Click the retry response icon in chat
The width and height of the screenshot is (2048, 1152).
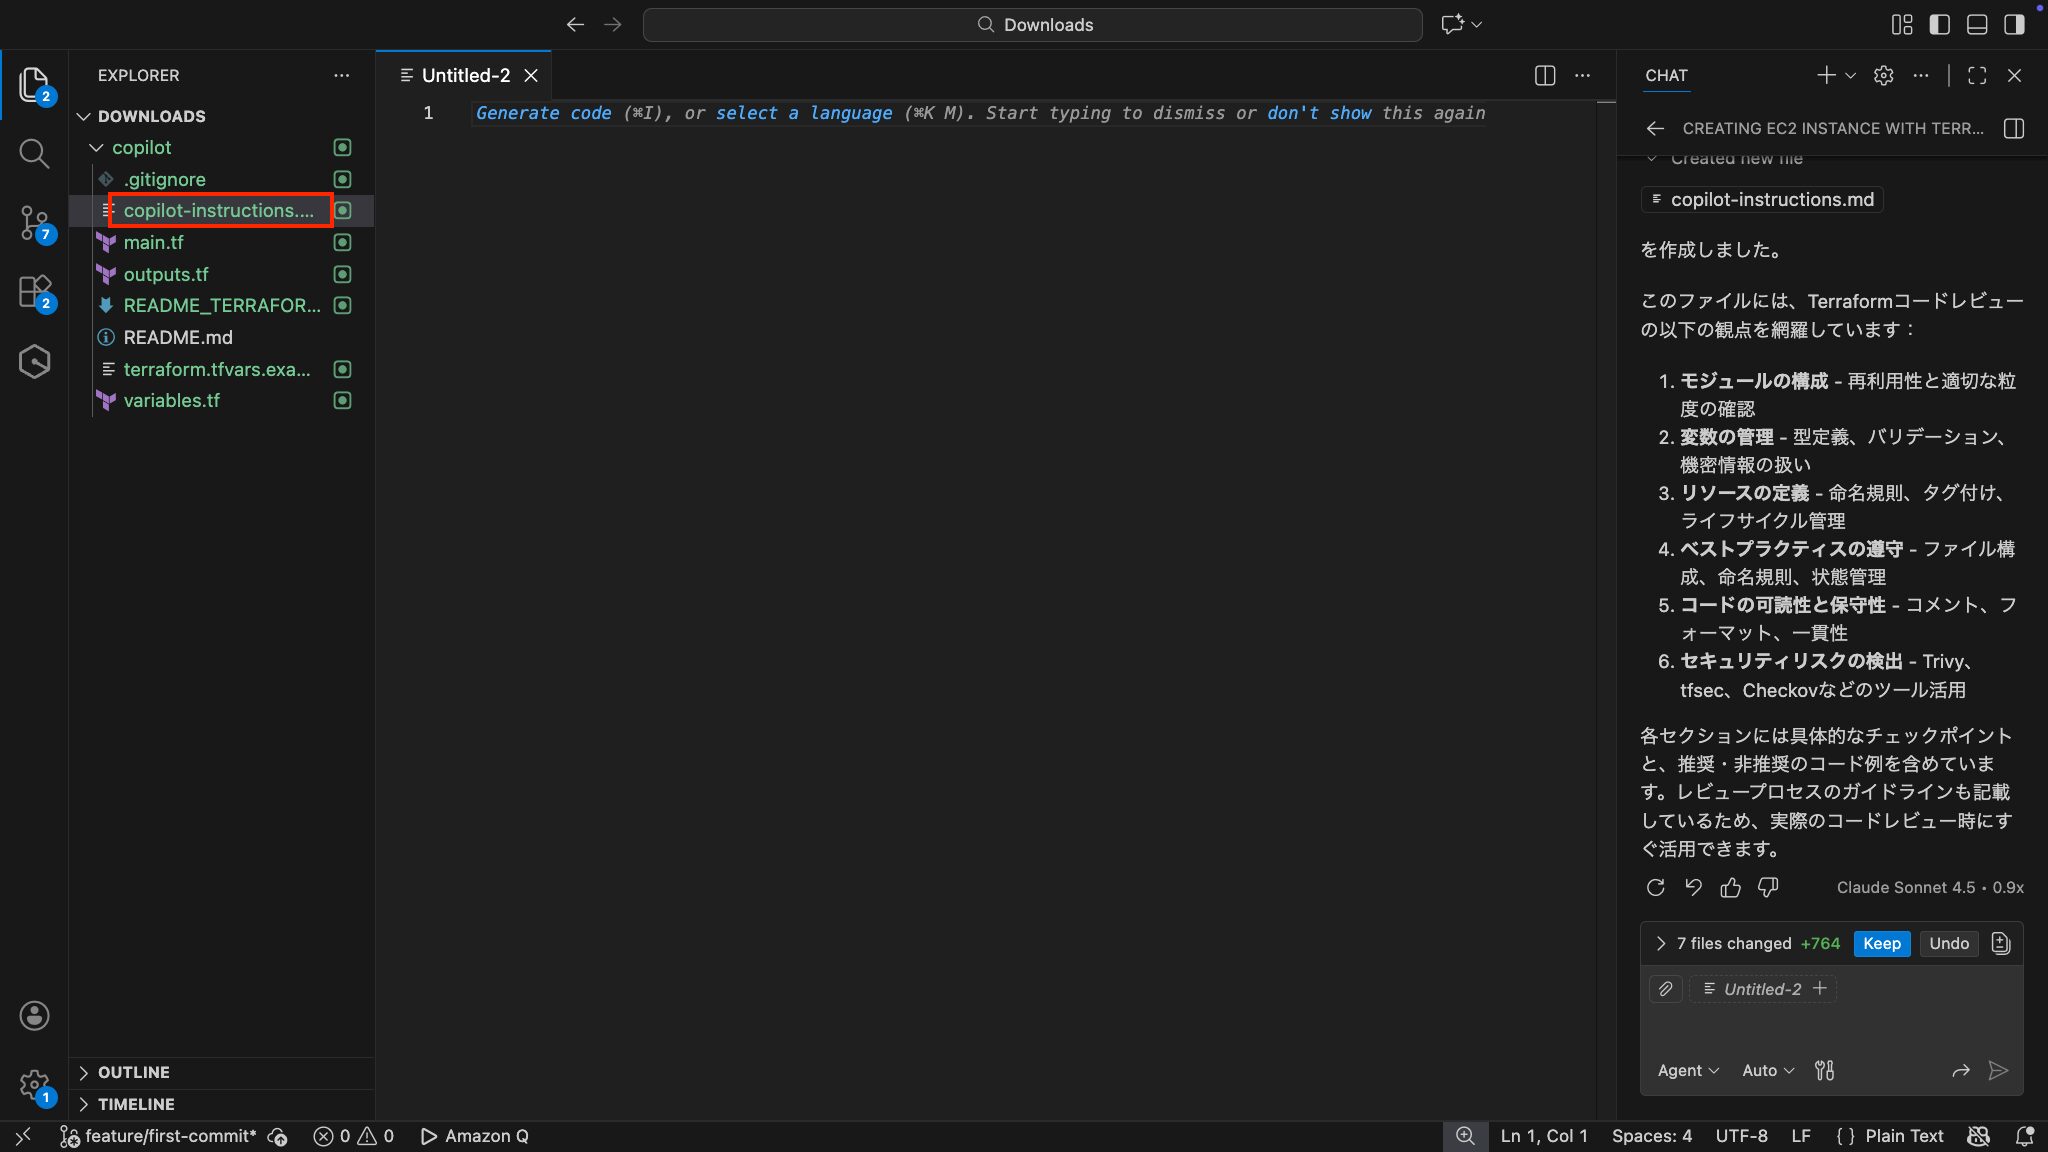[x=1655, y=888]
